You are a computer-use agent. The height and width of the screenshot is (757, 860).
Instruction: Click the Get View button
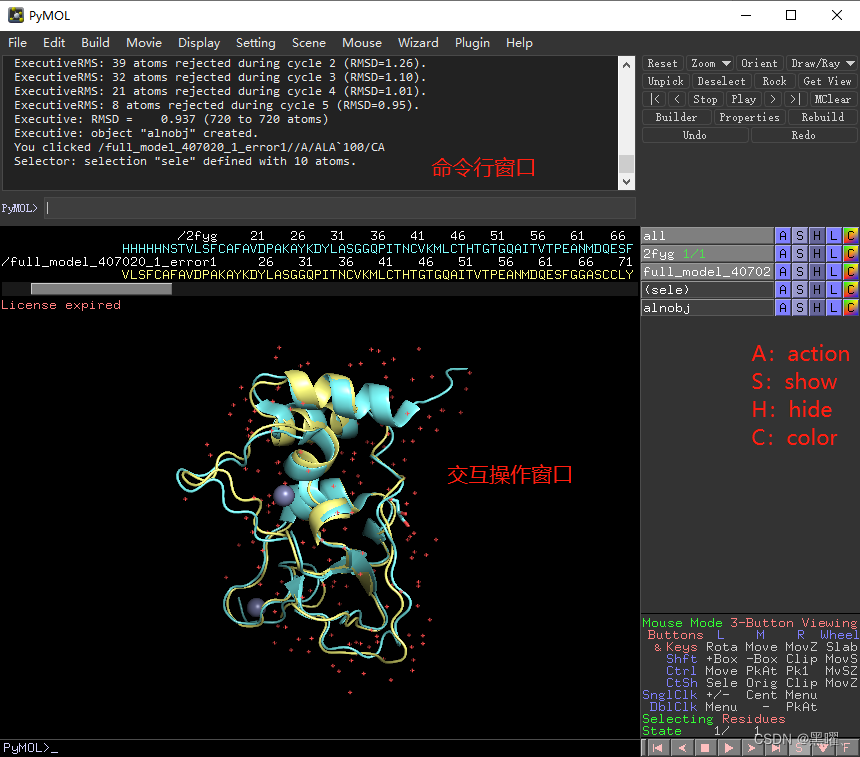click(827, 81)
